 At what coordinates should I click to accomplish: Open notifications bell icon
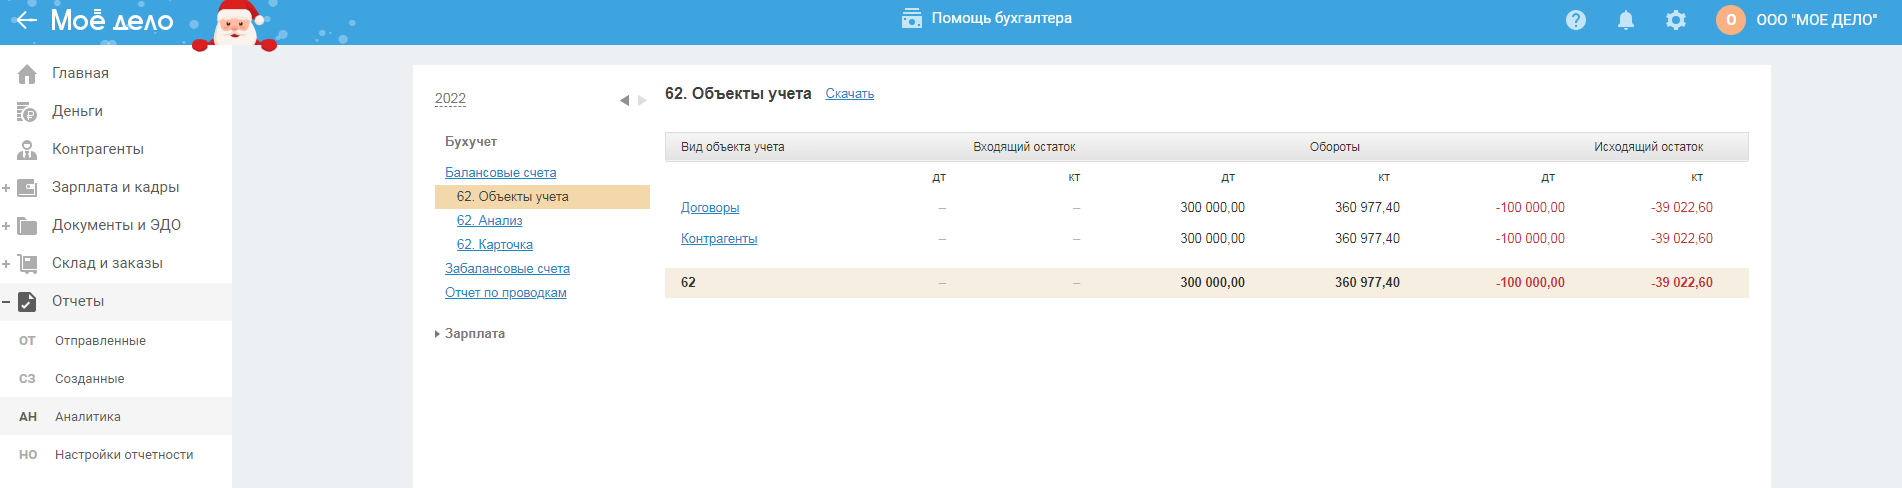pos(1626,20)
